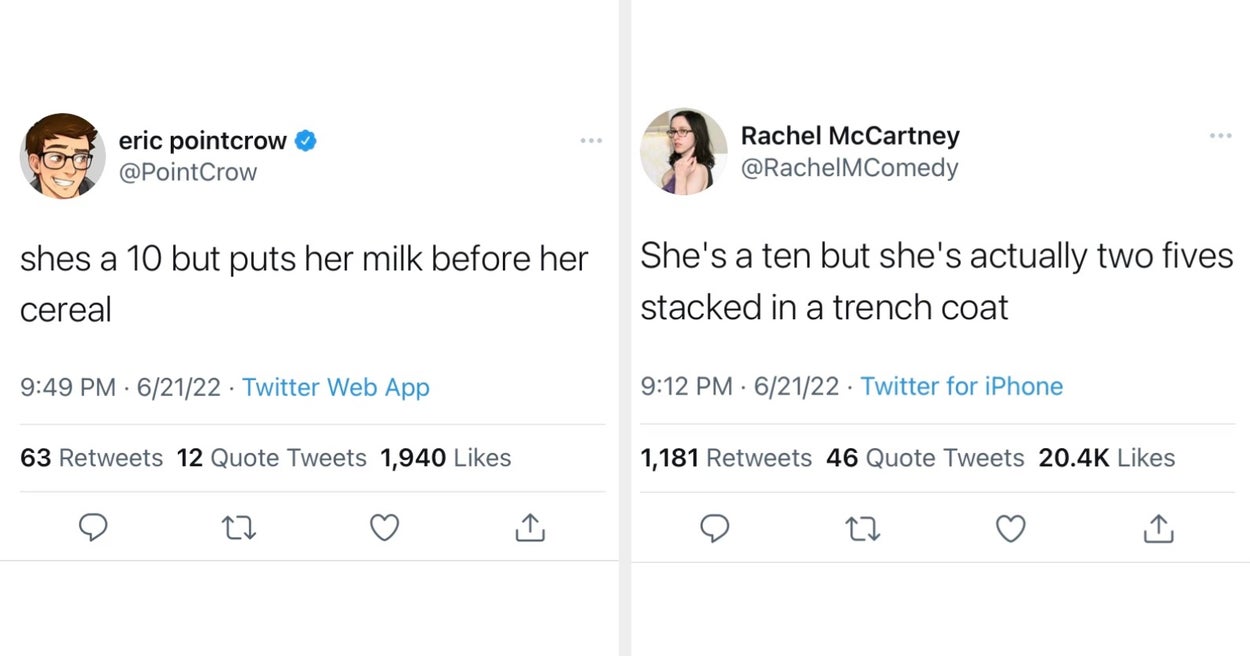Click the Twitter Web App source link
The height and width of the screenshot is (656, 1250).
(x=336, y=387)
